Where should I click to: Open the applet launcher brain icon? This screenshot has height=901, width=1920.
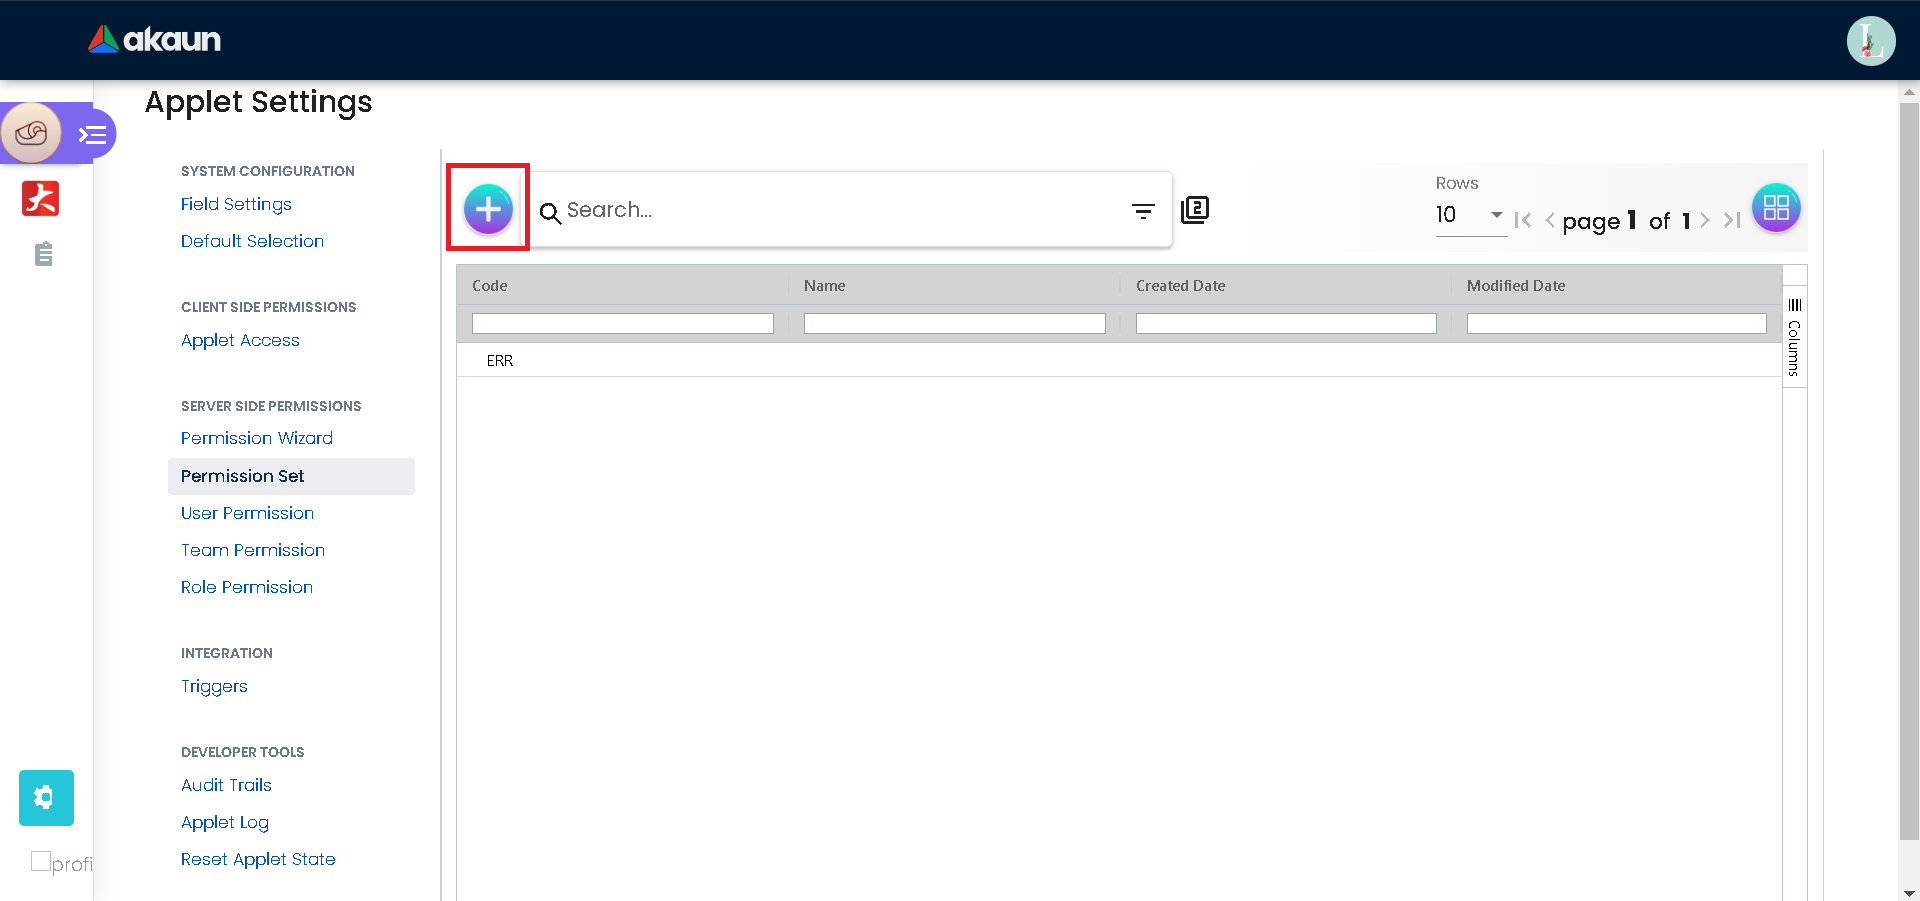[31, 133]
